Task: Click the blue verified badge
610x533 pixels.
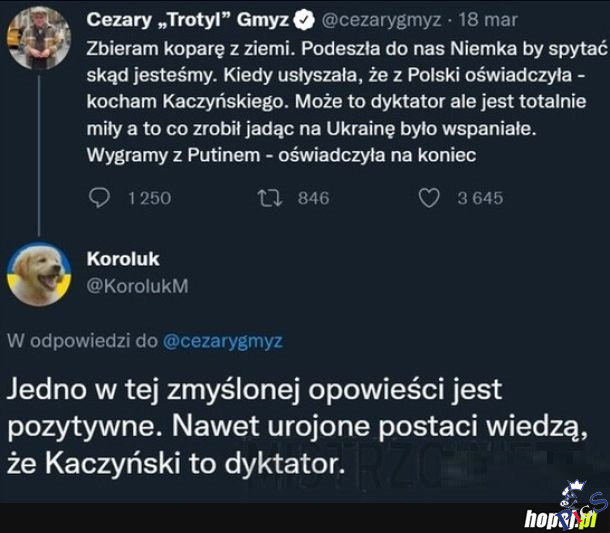Action: click(x=308, y=19)
